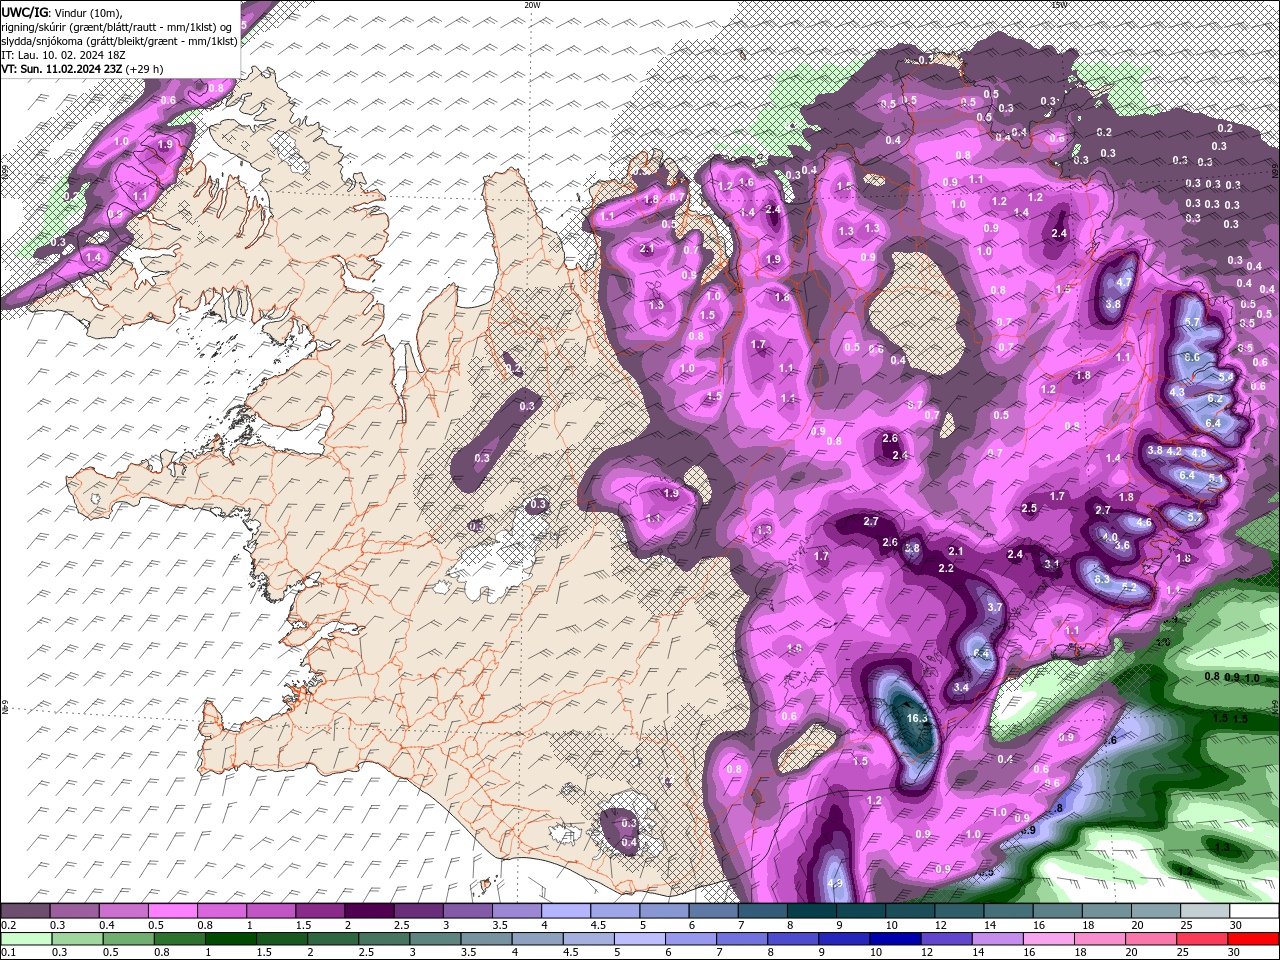Click the 0.2 label on the snow scale
The image size is (1280, 960).
coord(9,925)
